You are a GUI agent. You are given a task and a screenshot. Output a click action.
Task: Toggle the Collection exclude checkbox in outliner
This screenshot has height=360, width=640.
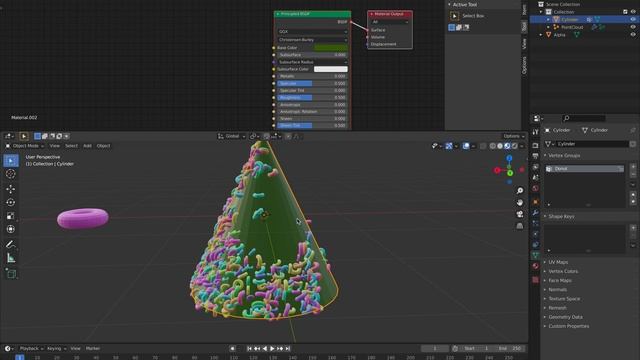coord(625,12)
